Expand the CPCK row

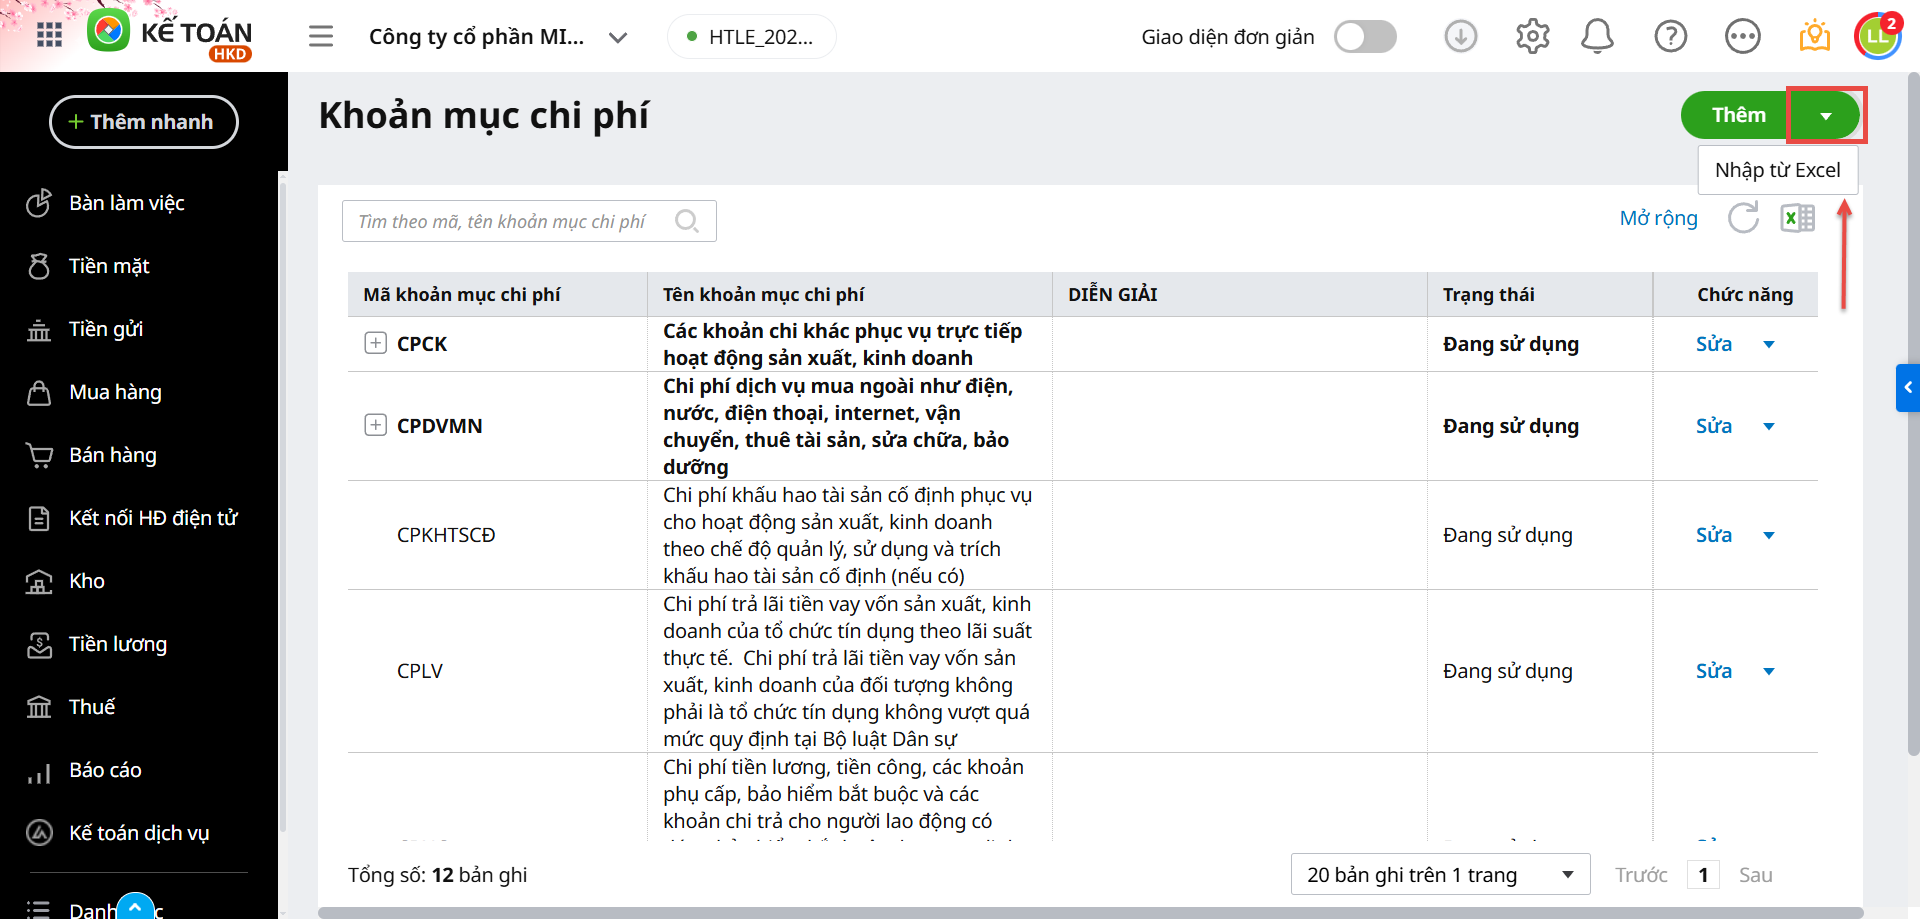pos(375,343)
